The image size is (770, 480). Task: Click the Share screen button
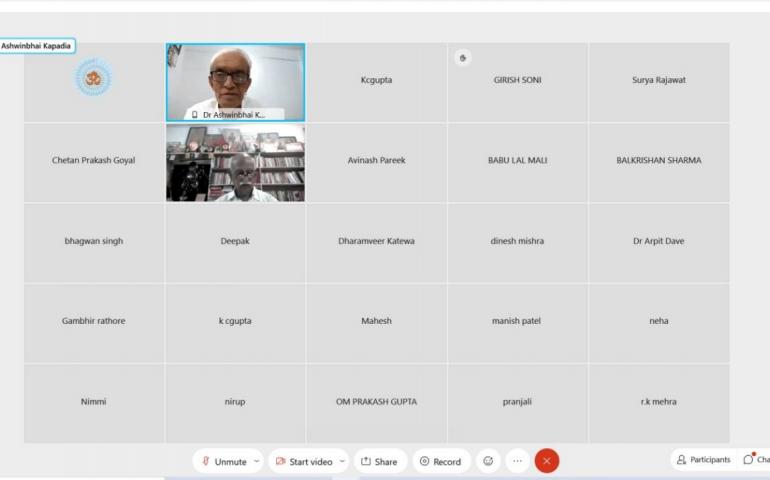(x=380, y=461)
